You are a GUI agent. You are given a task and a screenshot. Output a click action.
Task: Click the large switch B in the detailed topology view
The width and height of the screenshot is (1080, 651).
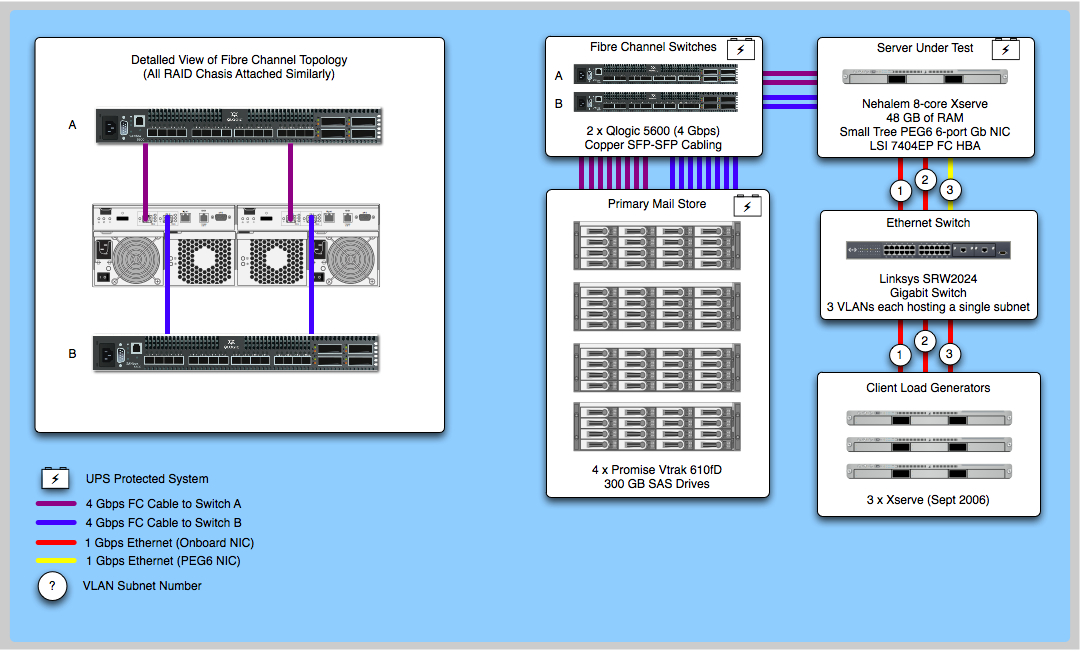(237, 353)
